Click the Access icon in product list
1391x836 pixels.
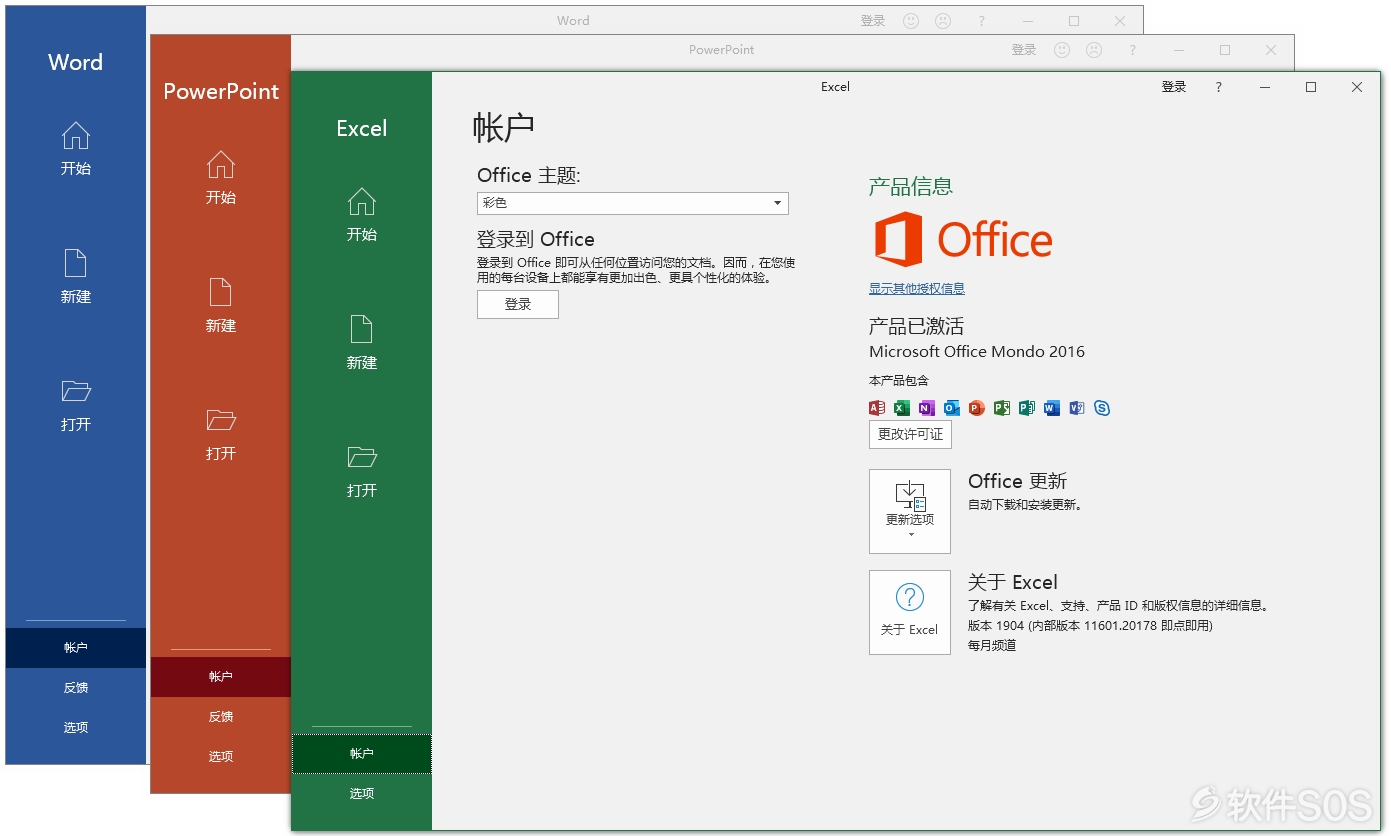click(877, 408)
